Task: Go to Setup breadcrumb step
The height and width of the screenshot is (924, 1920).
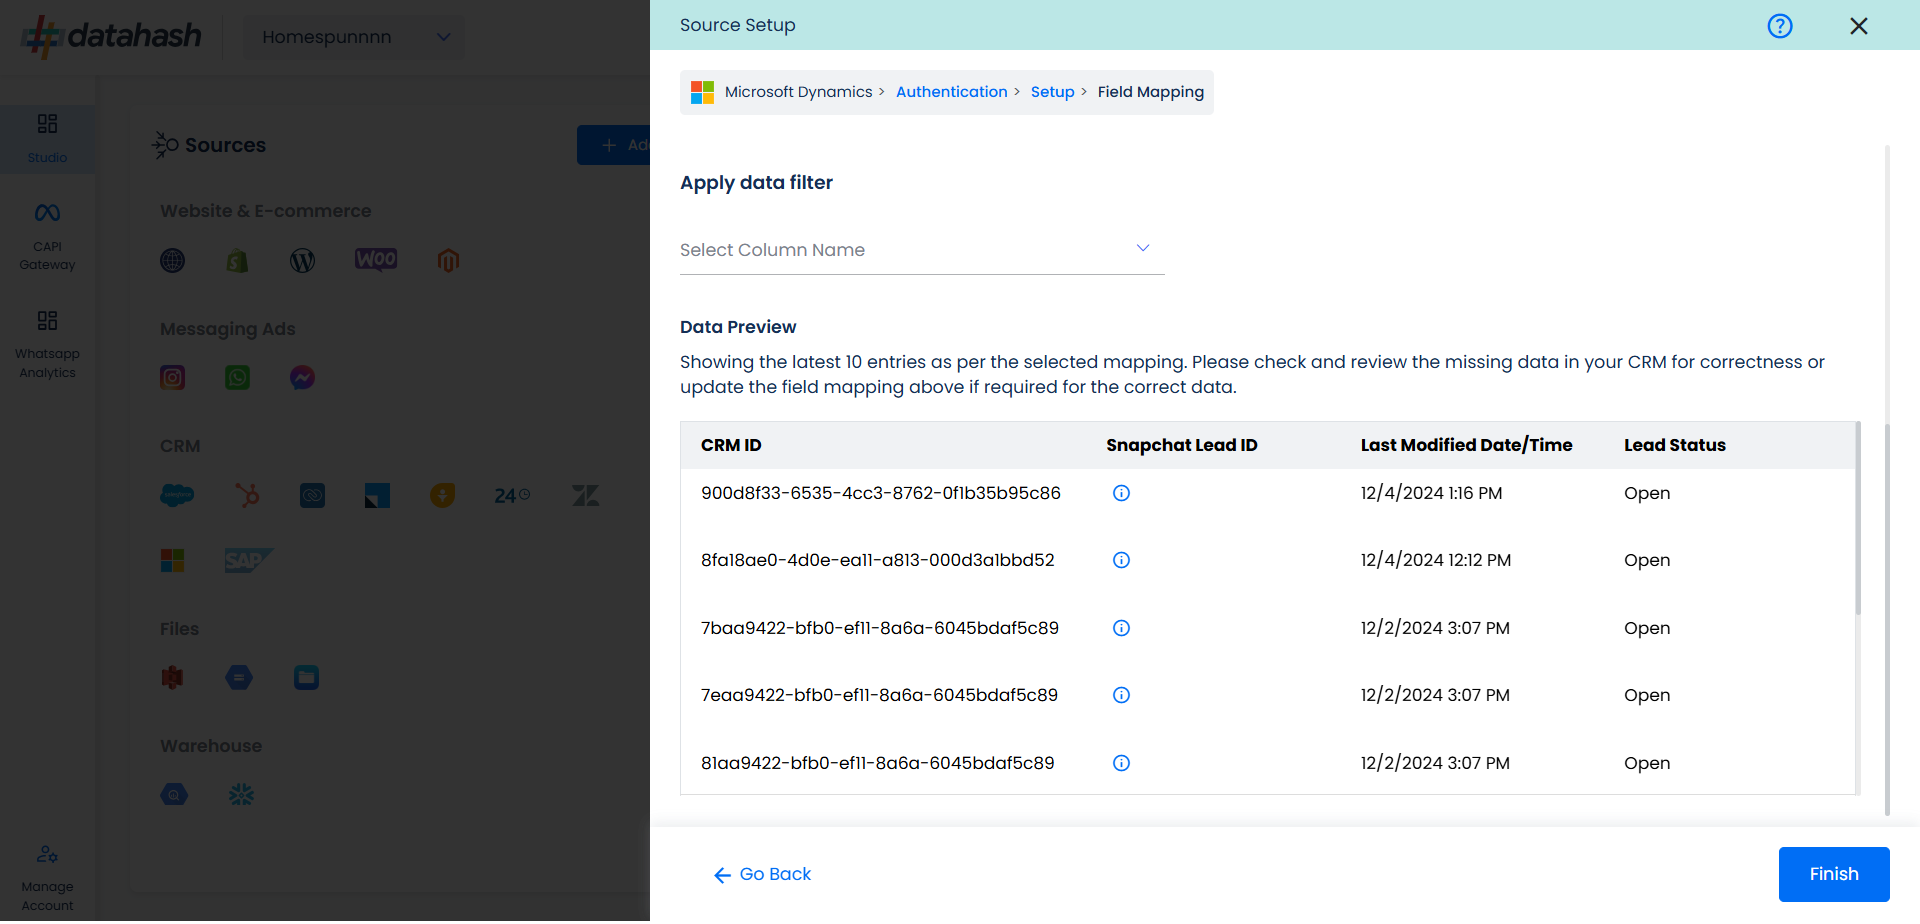Action: coord(1052,92)
